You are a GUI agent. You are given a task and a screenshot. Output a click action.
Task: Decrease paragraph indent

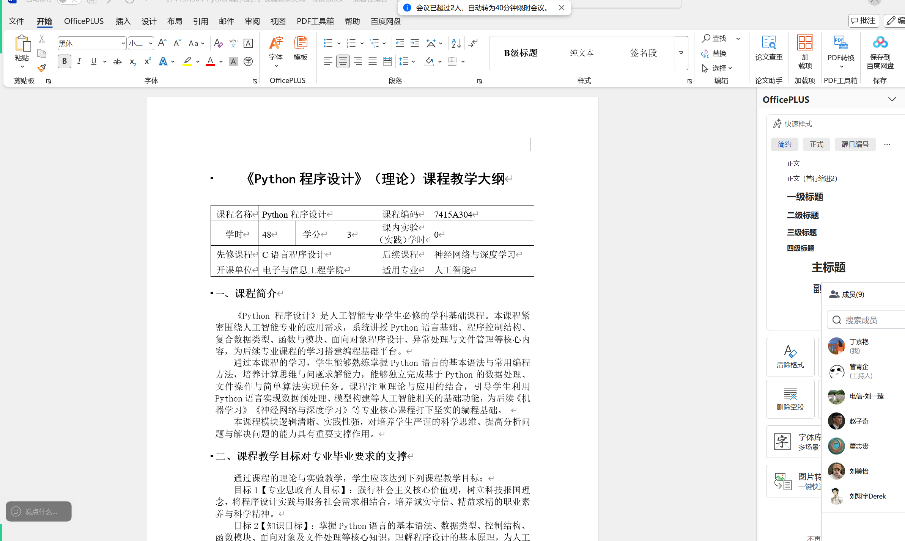(x=400, y=43)
